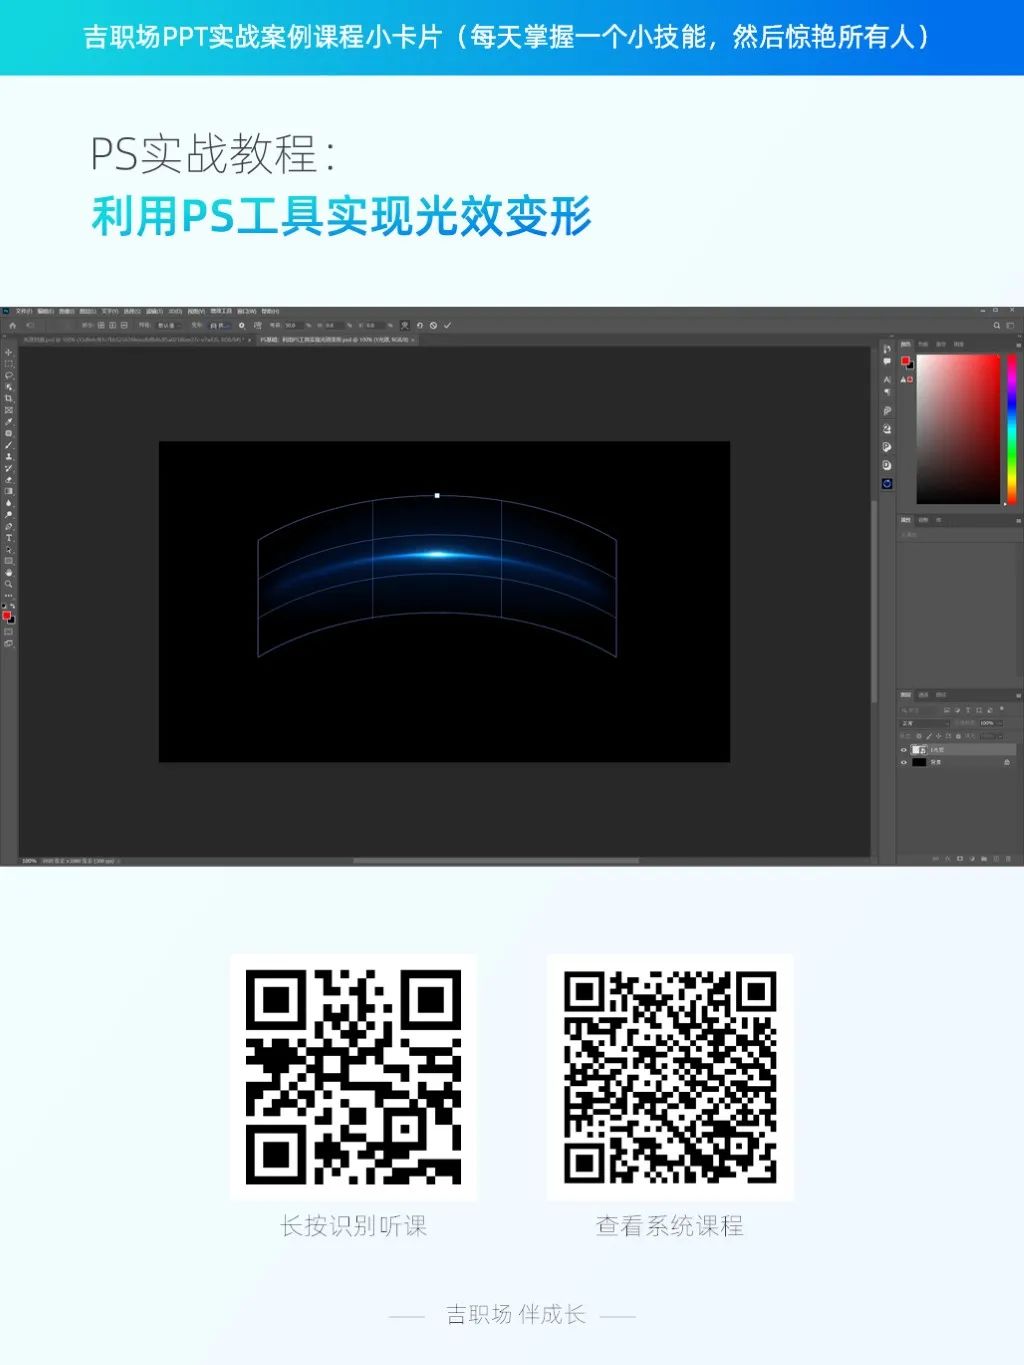Select the Pen tool

coord(9,526)
